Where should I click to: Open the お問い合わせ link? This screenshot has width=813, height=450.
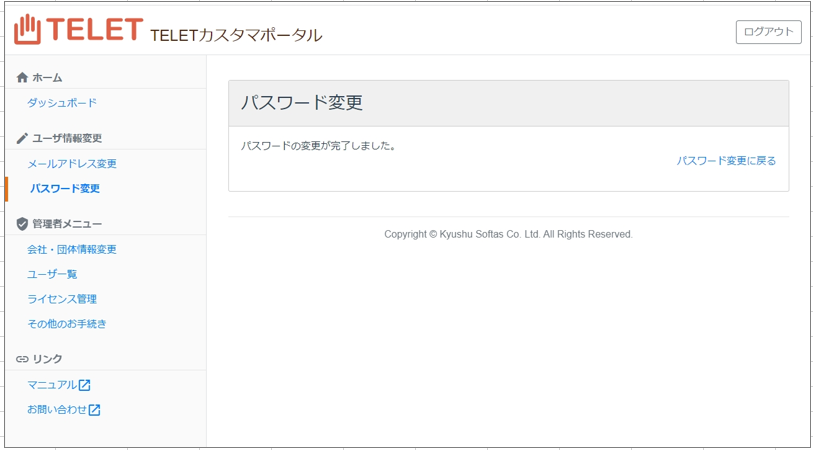click(57, 410)
